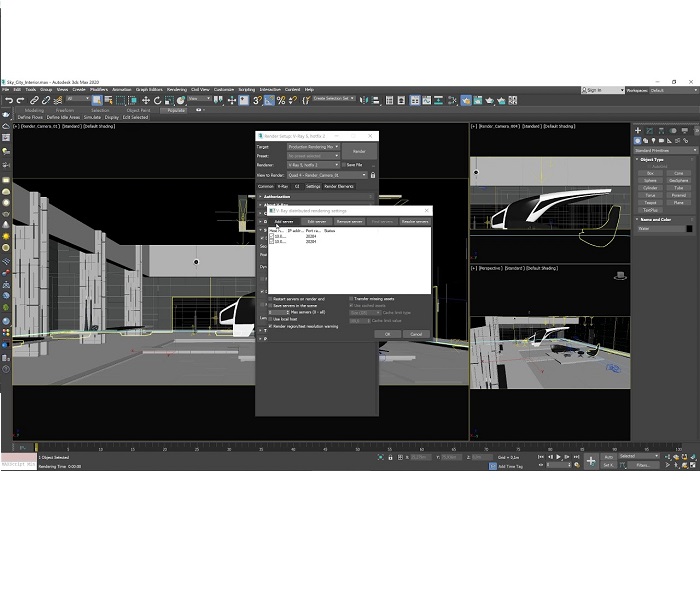The width and height of the screenshot is (700, 602).
Task: Toggle Angle Snap icon
Action: pyautogui.click(x=269, y=100)
